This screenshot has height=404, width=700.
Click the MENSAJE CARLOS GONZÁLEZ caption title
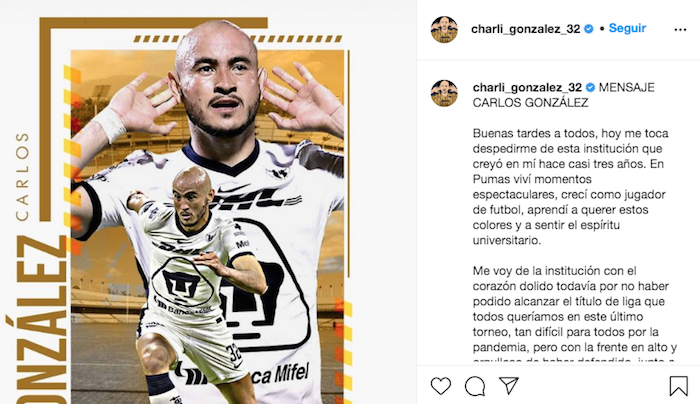click(563, 95)
